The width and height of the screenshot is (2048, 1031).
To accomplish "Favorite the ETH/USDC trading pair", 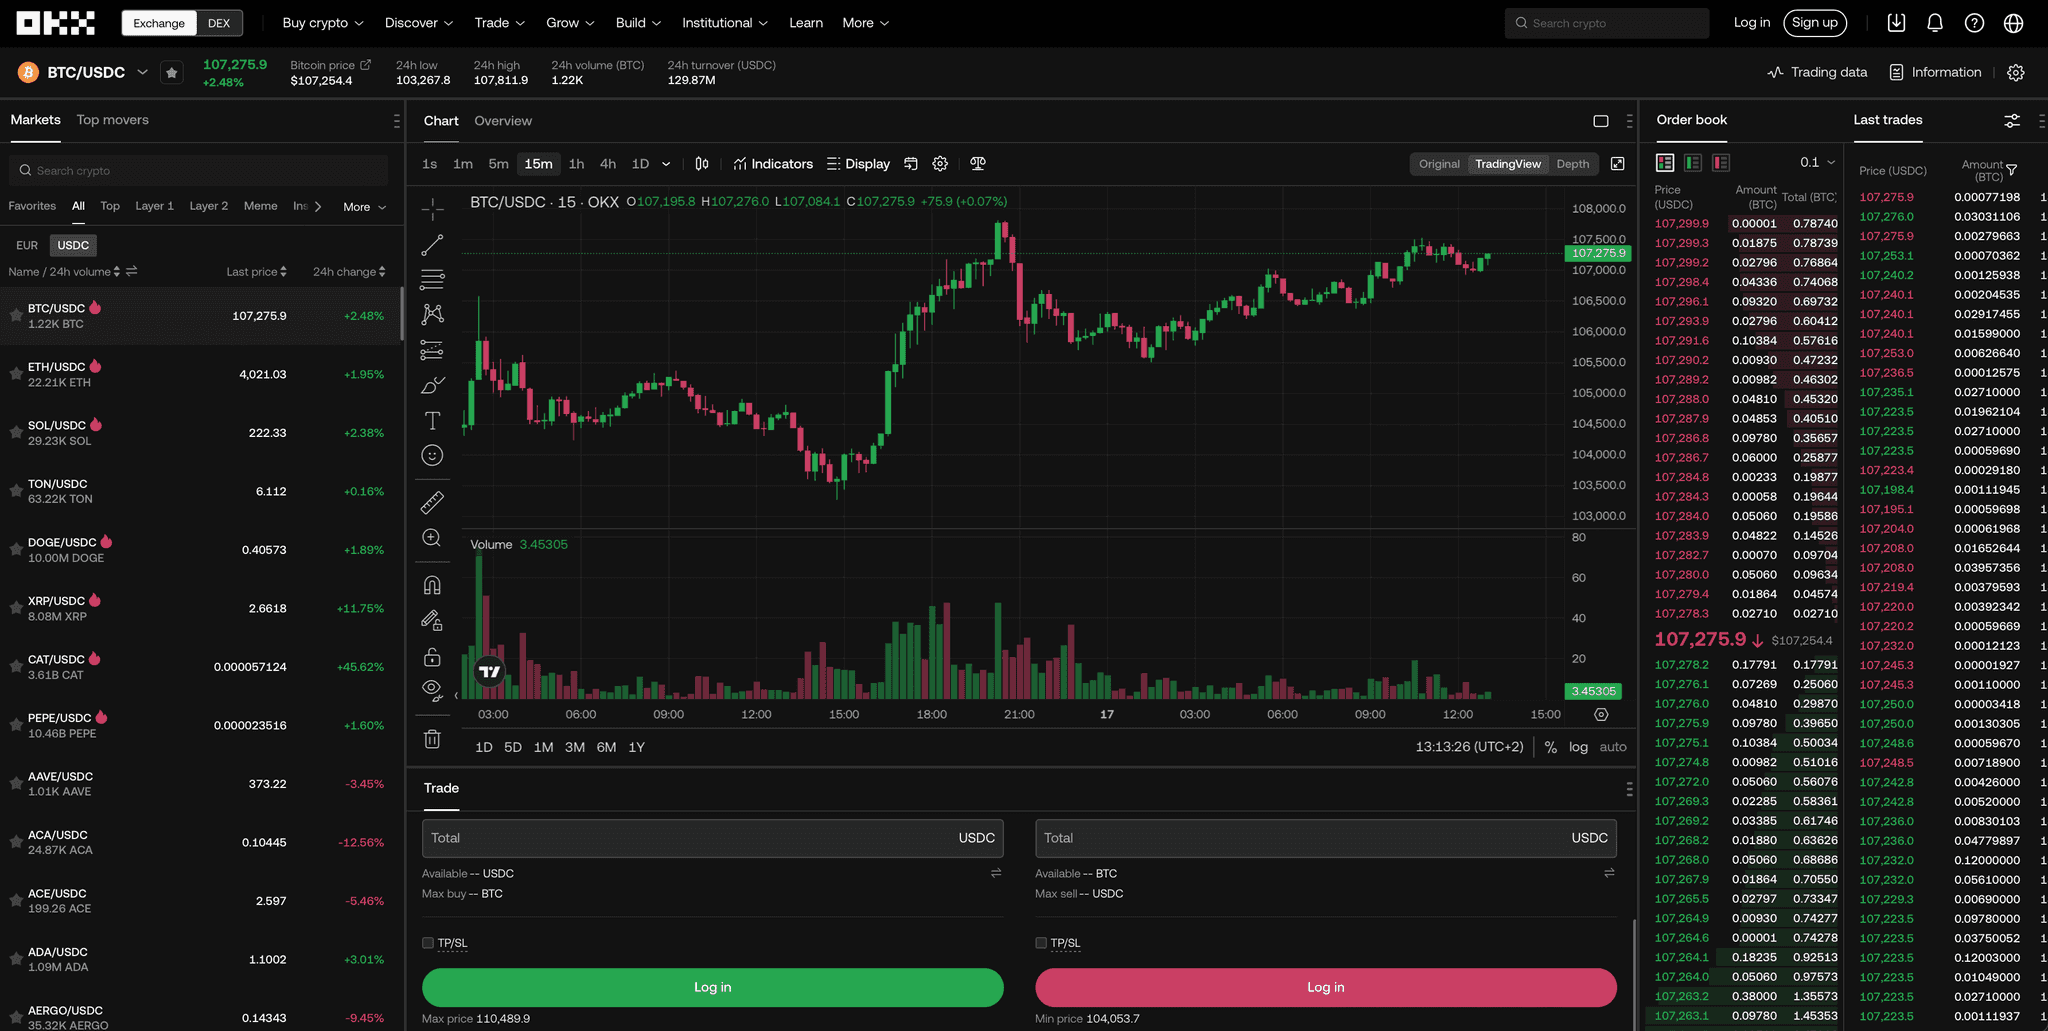I will click(15, 373).
